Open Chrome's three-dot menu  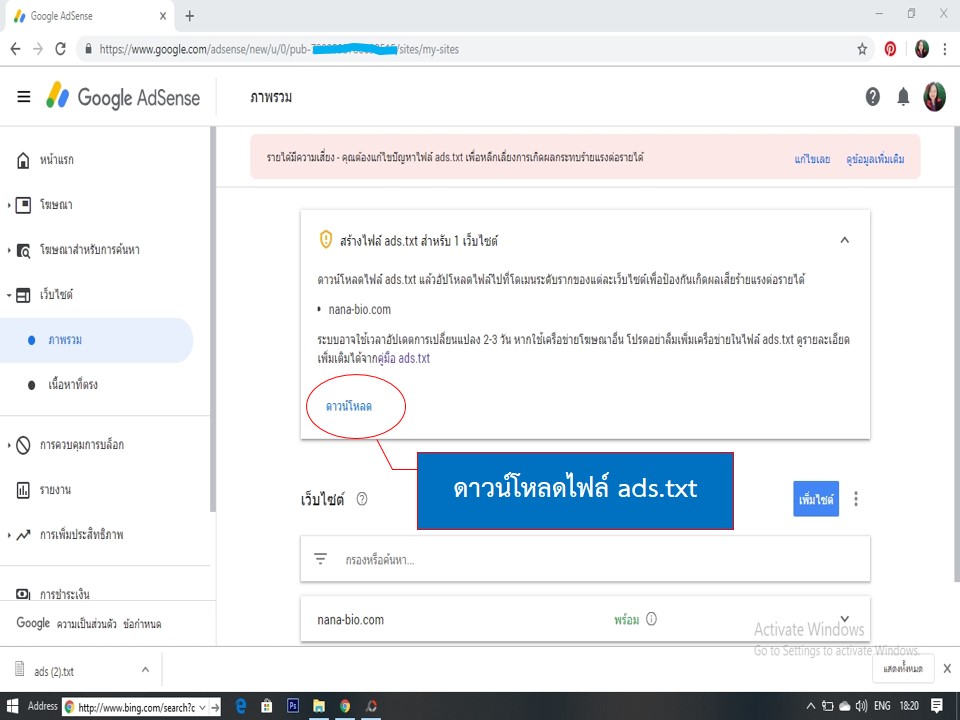pos(945,49)
